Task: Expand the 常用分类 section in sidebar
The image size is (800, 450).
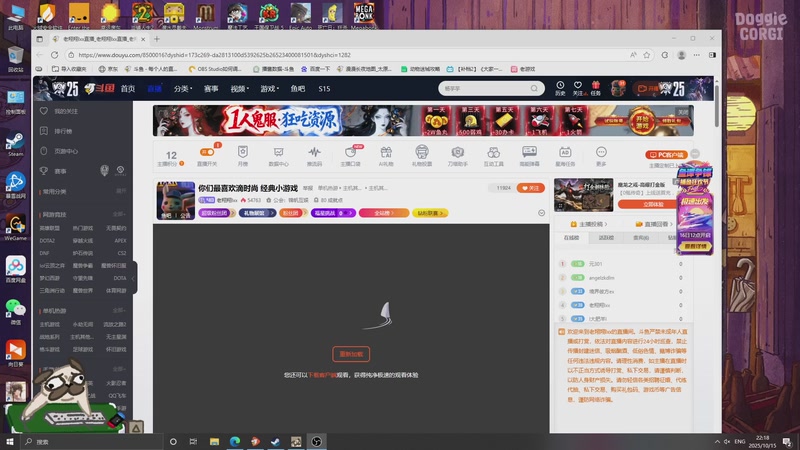Action: pyautogui.click(x=121, y=191)
